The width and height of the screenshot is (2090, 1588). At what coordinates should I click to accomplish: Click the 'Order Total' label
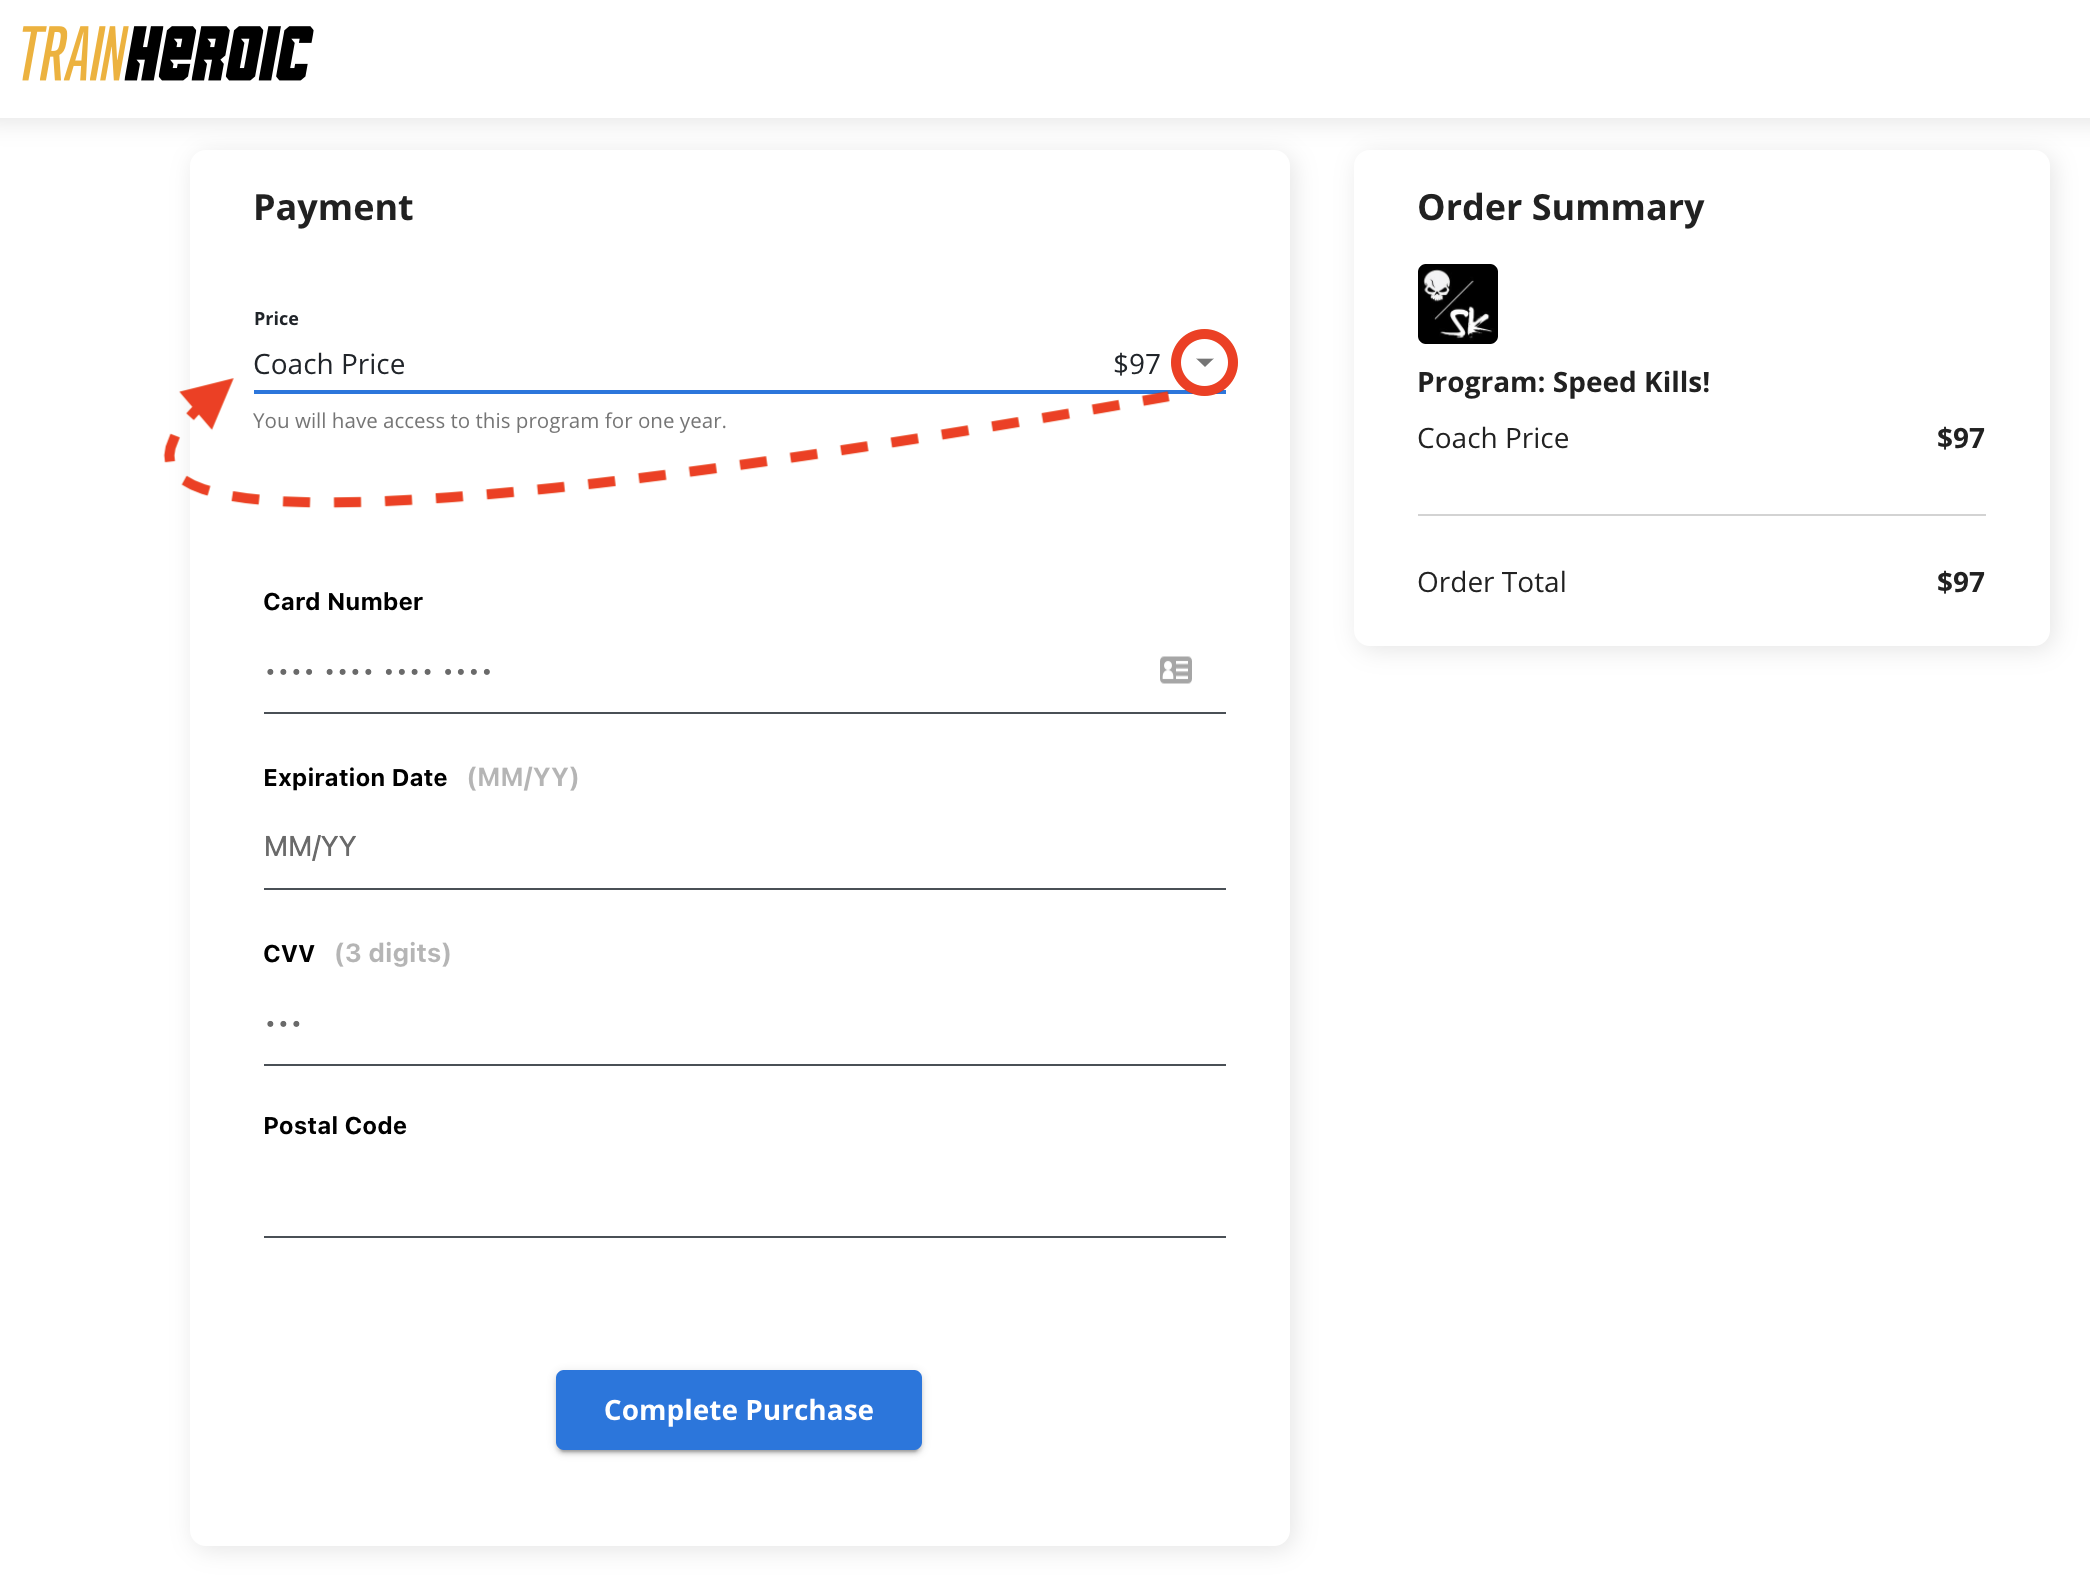tap(1492, 582)
